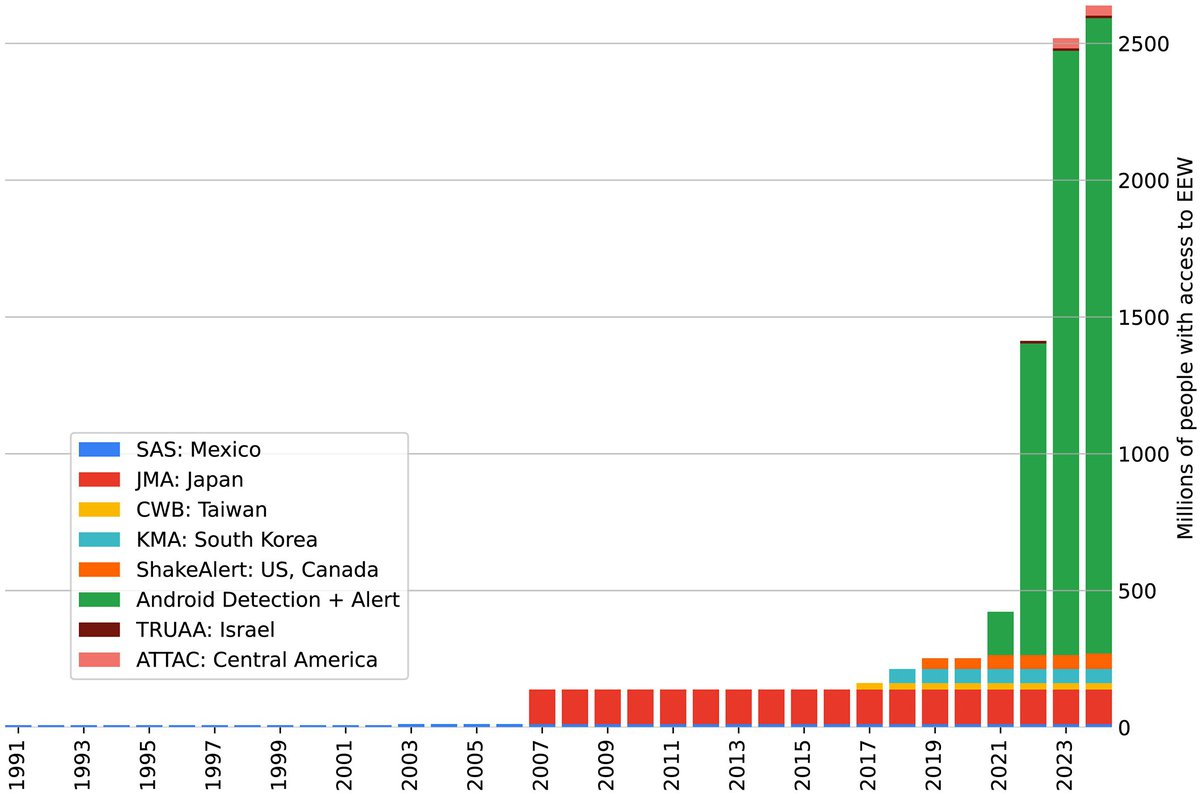Click the pink ATTAC: Central America swatch
This screenshot has height=793, width=1200.
100,660
